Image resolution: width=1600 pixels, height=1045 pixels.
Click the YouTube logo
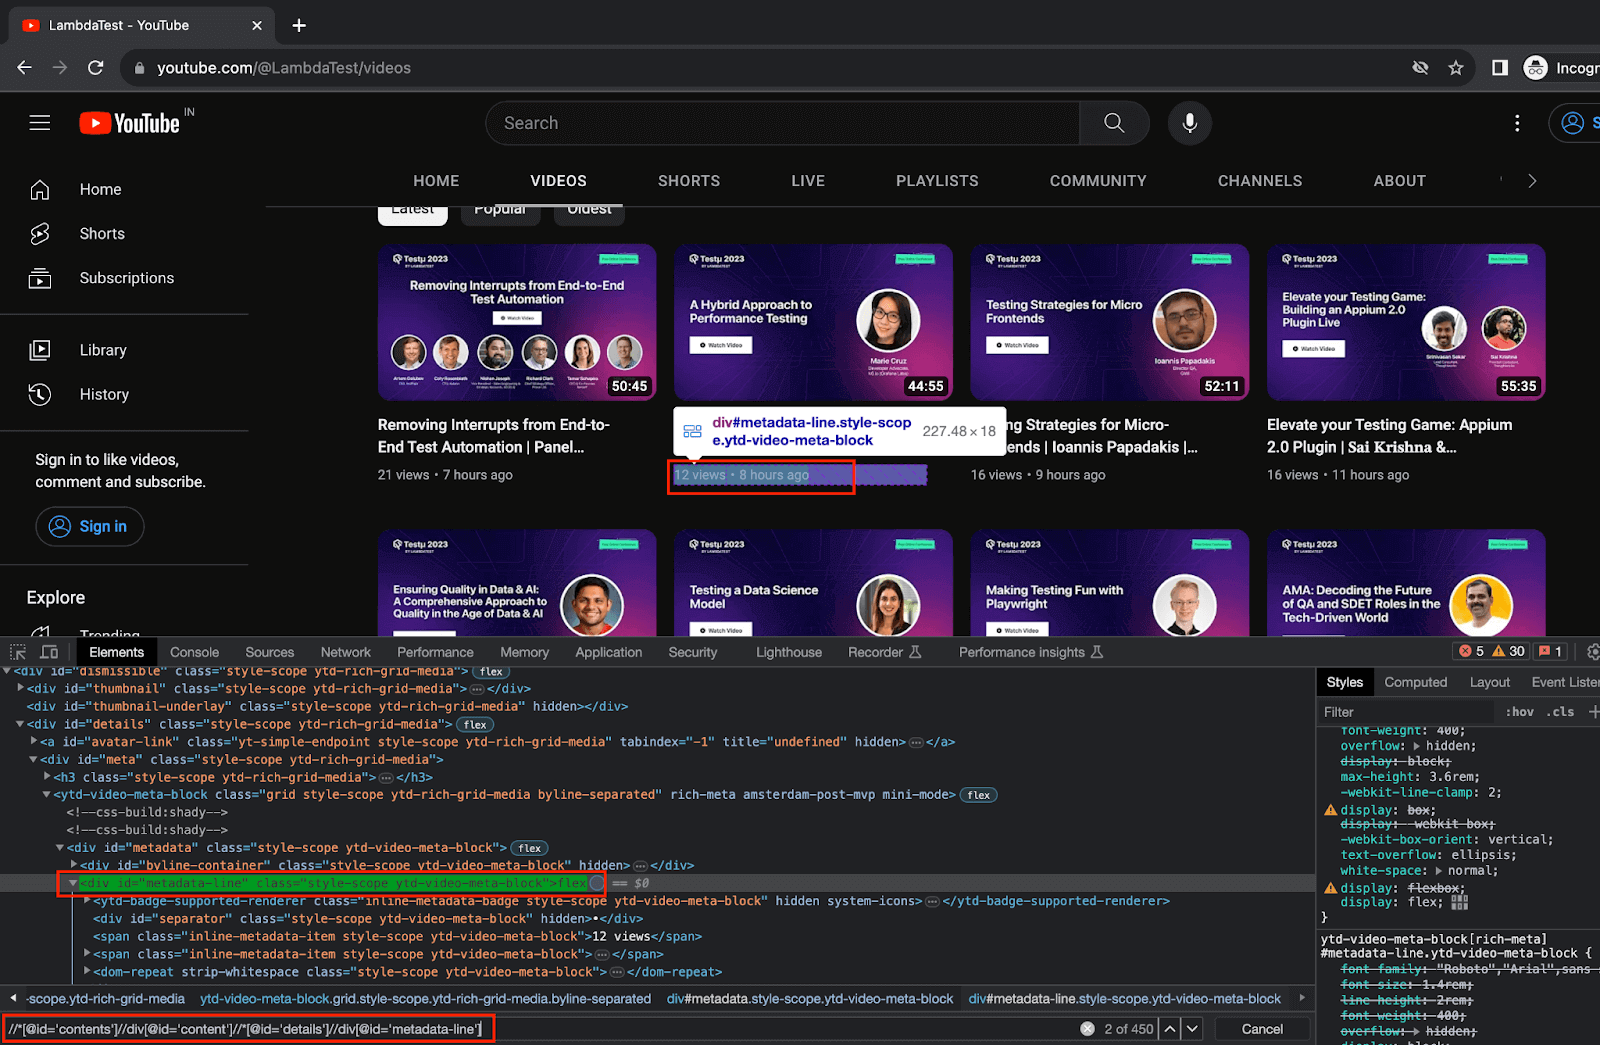pyautogui.click(x=130, y=122)
